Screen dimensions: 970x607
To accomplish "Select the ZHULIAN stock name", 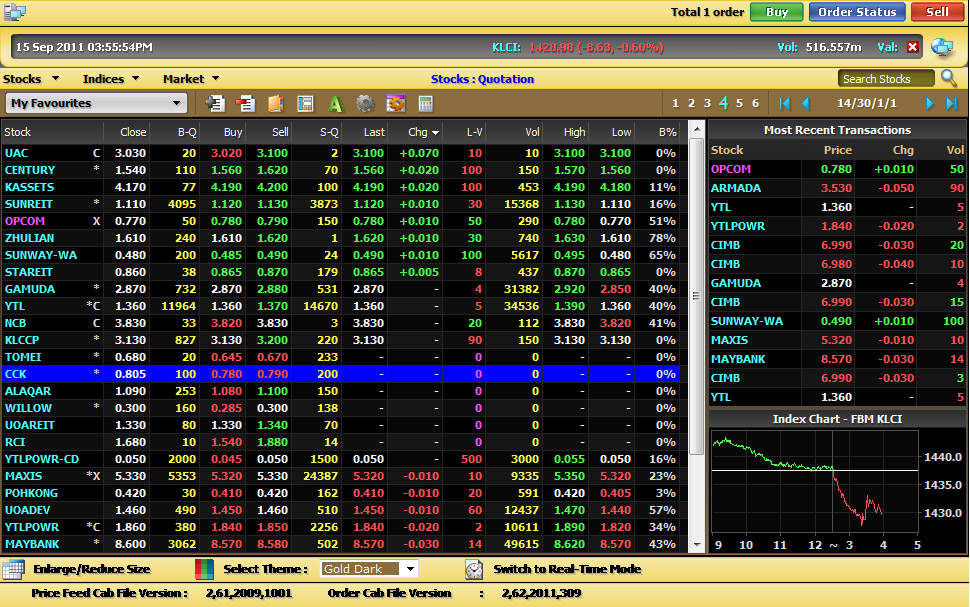I will [29, 238].
